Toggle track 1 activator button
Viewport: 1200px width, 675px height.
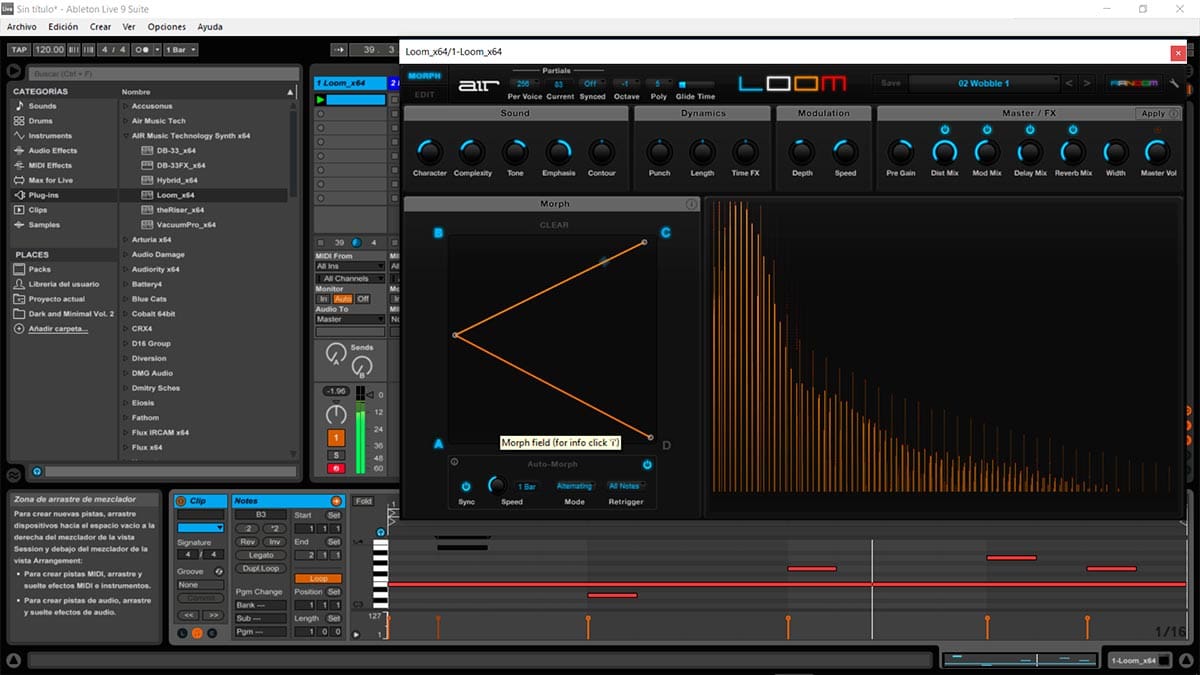point(336,438)
